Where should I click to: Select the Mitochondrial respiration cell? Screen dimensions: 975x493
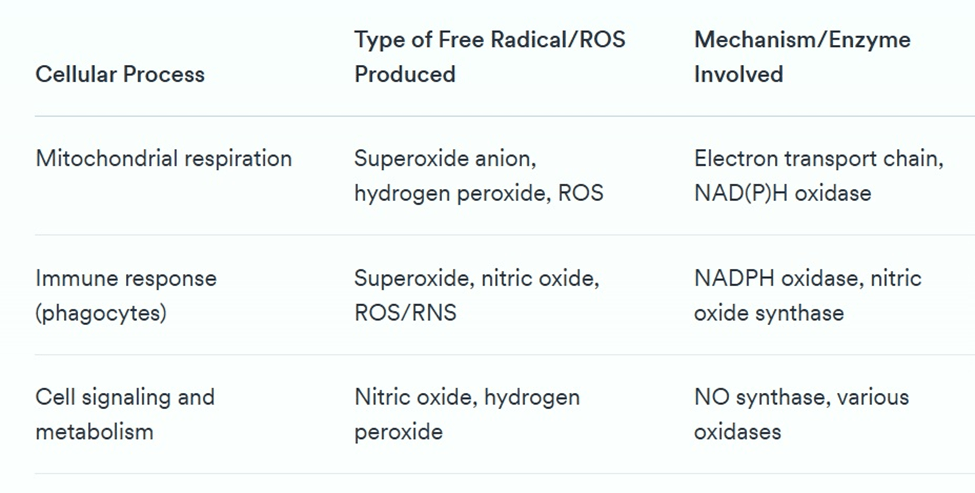point(163,158)
